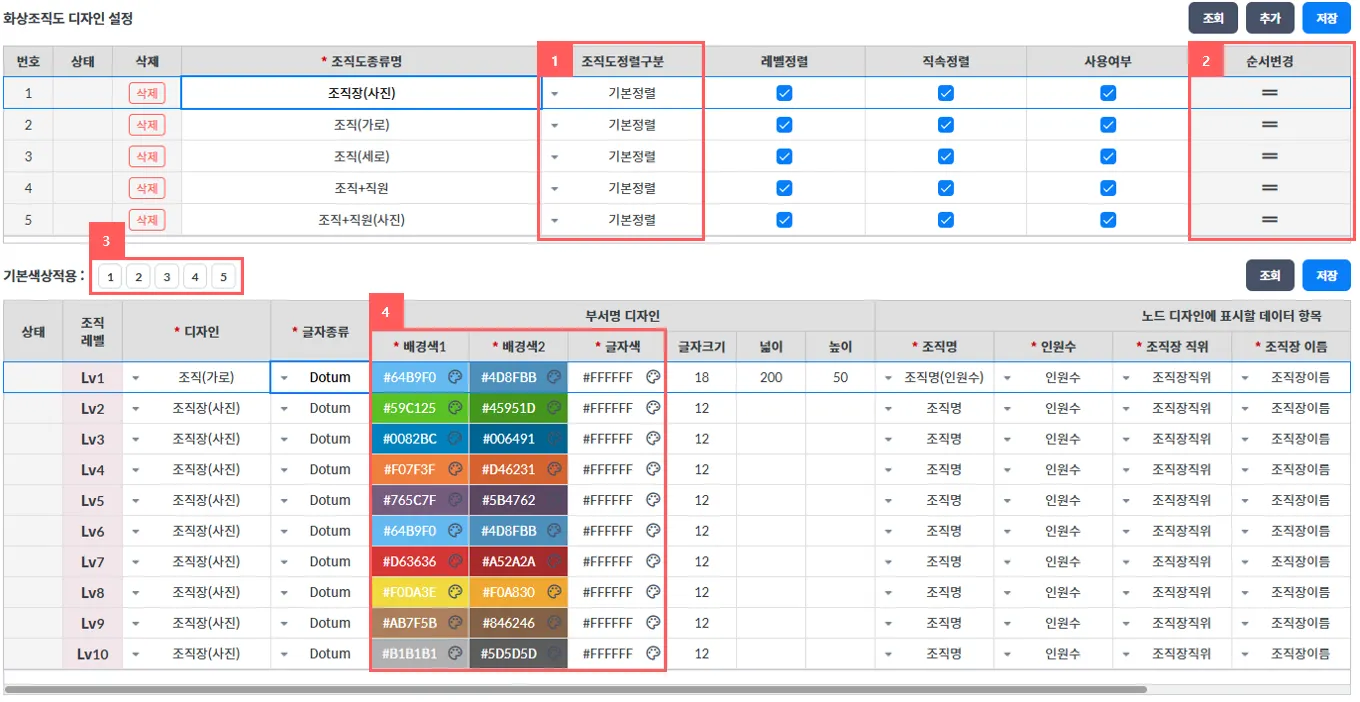Delete the 조직+직원(사진) row
Screen dimensions: 1360x702
coord(147,220)
